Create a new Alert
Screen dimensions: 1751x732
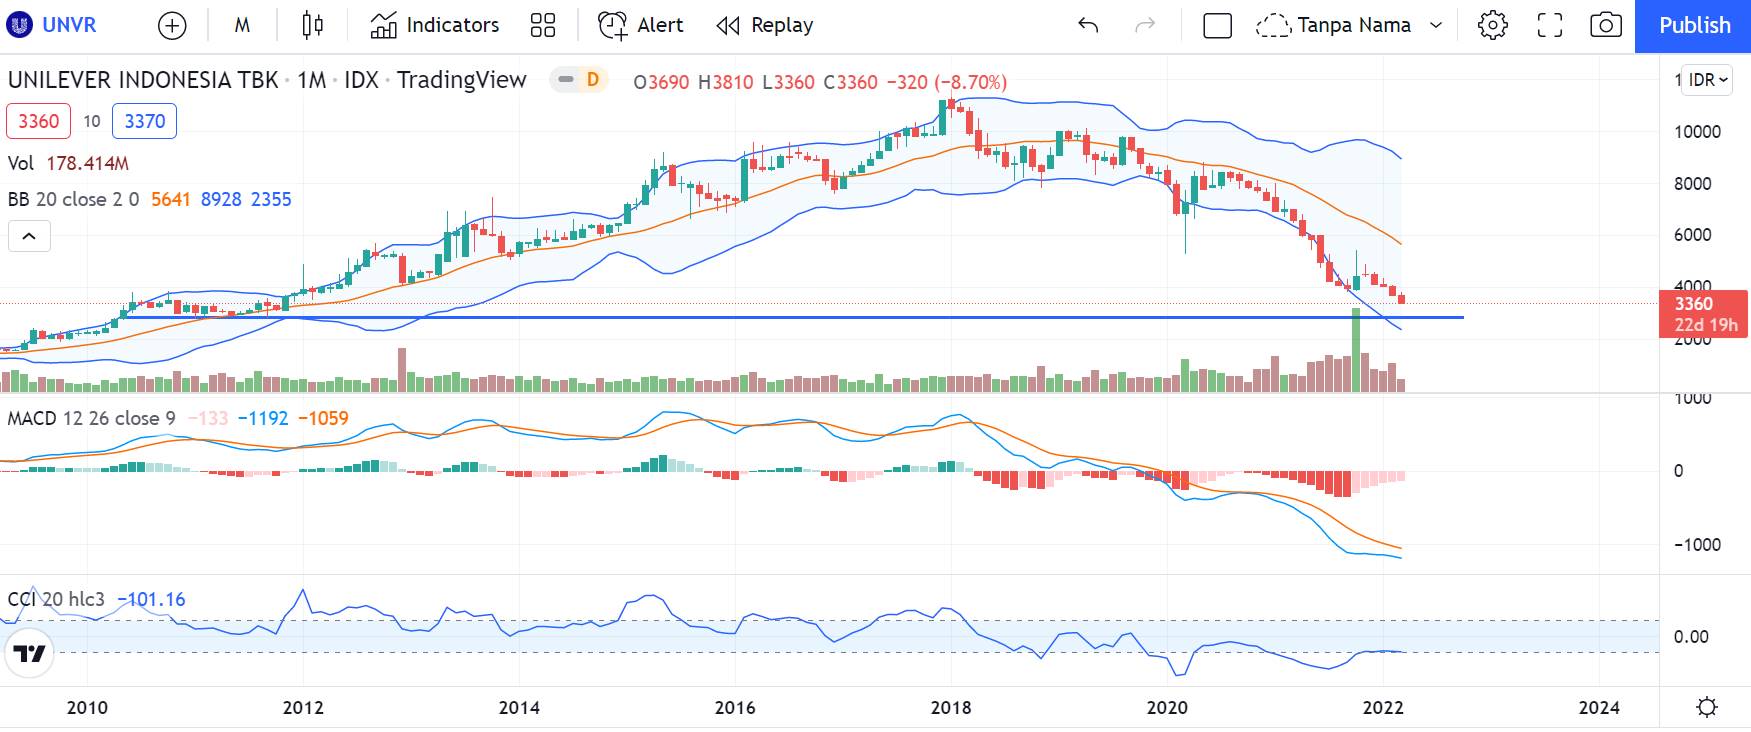640,25
